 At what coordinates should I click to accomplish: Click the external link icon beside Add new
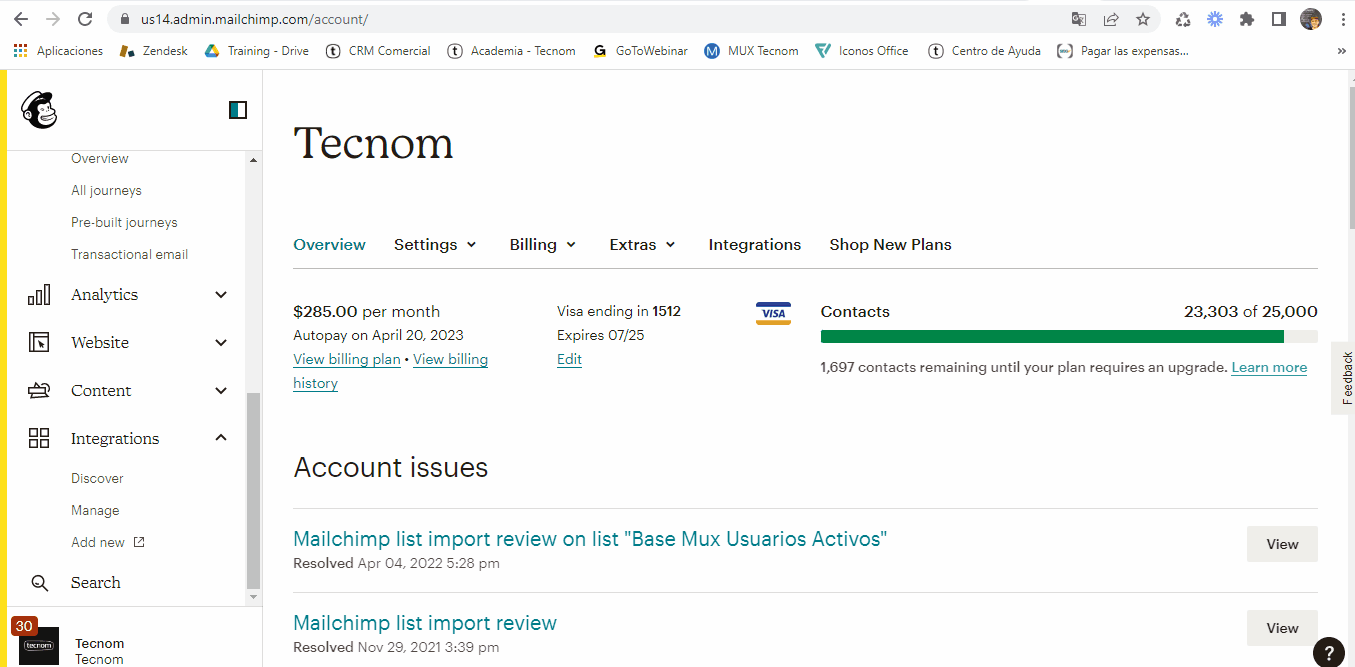tap(139, 542)
